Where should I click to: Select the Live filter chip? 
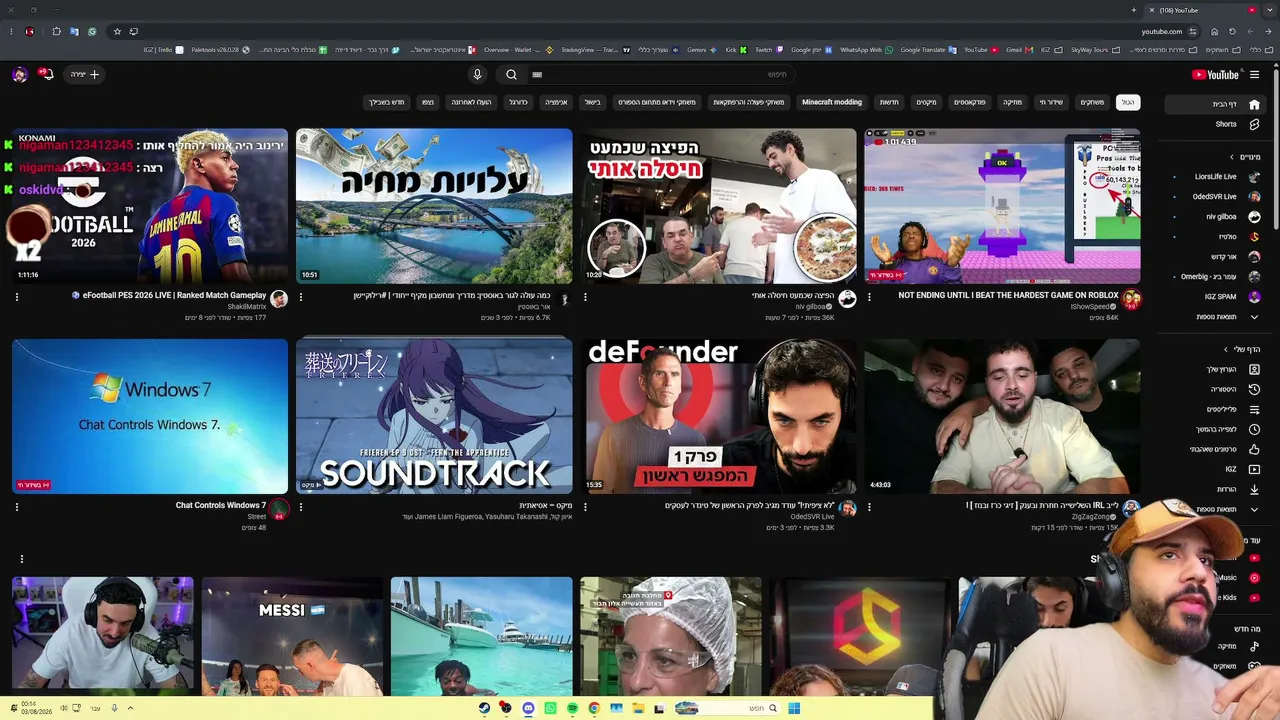1051,102
